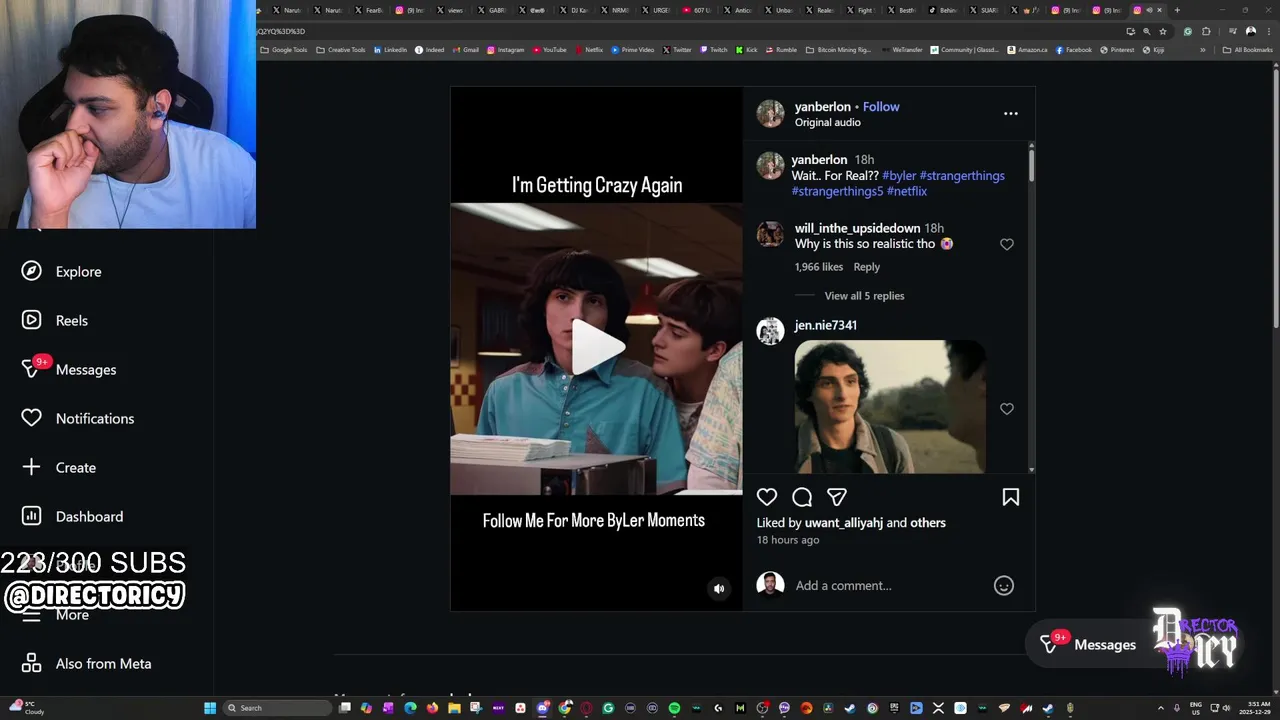
Task: Open the More menu in sidebar
Action: click(56, 615)
